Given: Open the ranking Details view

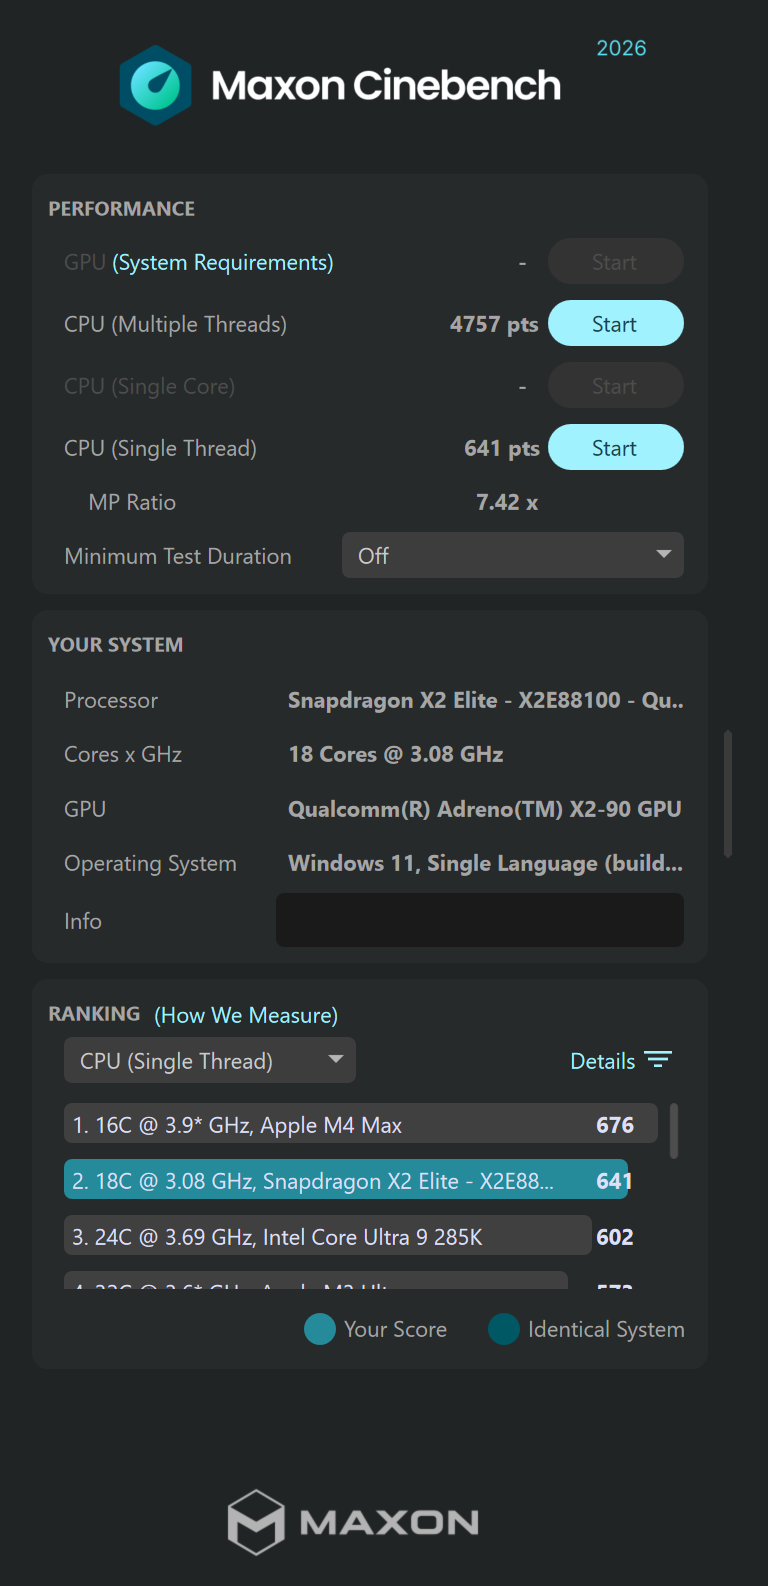Looking at the screenshot, I should (x=602, y=1061).
